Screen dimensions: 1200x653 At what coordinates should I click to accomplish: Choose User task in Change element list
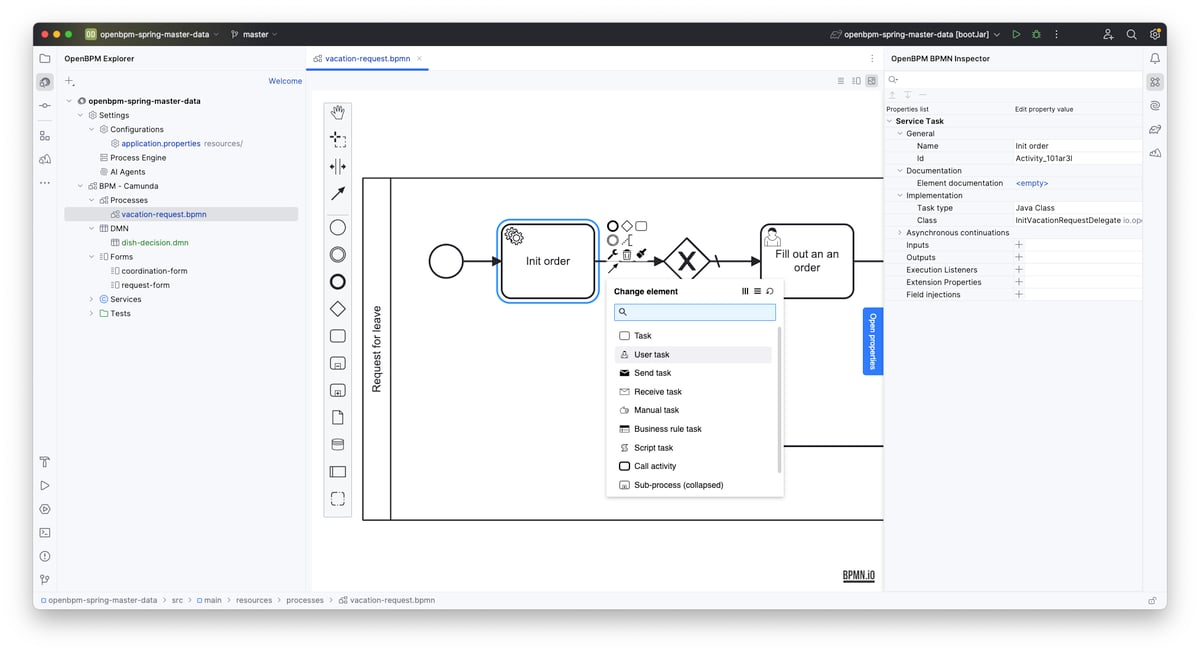coord(652,355)
